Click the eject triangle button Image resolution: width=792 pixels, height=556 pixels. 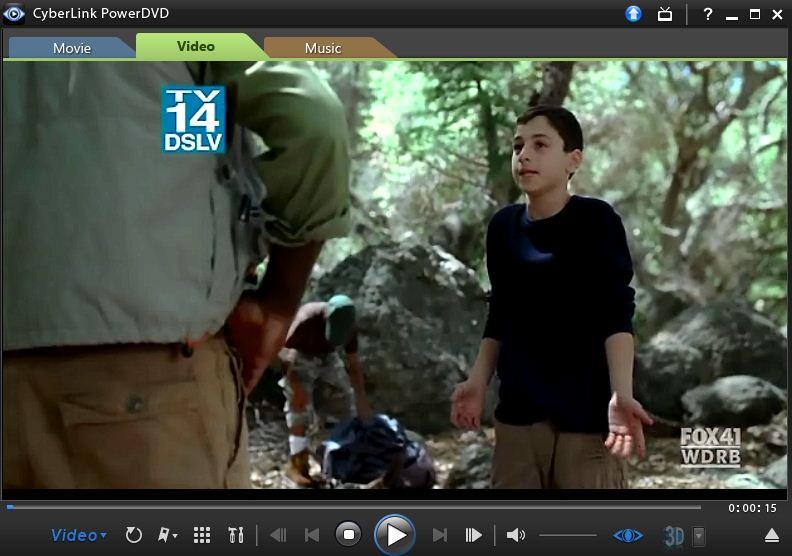tap(771, 535)
